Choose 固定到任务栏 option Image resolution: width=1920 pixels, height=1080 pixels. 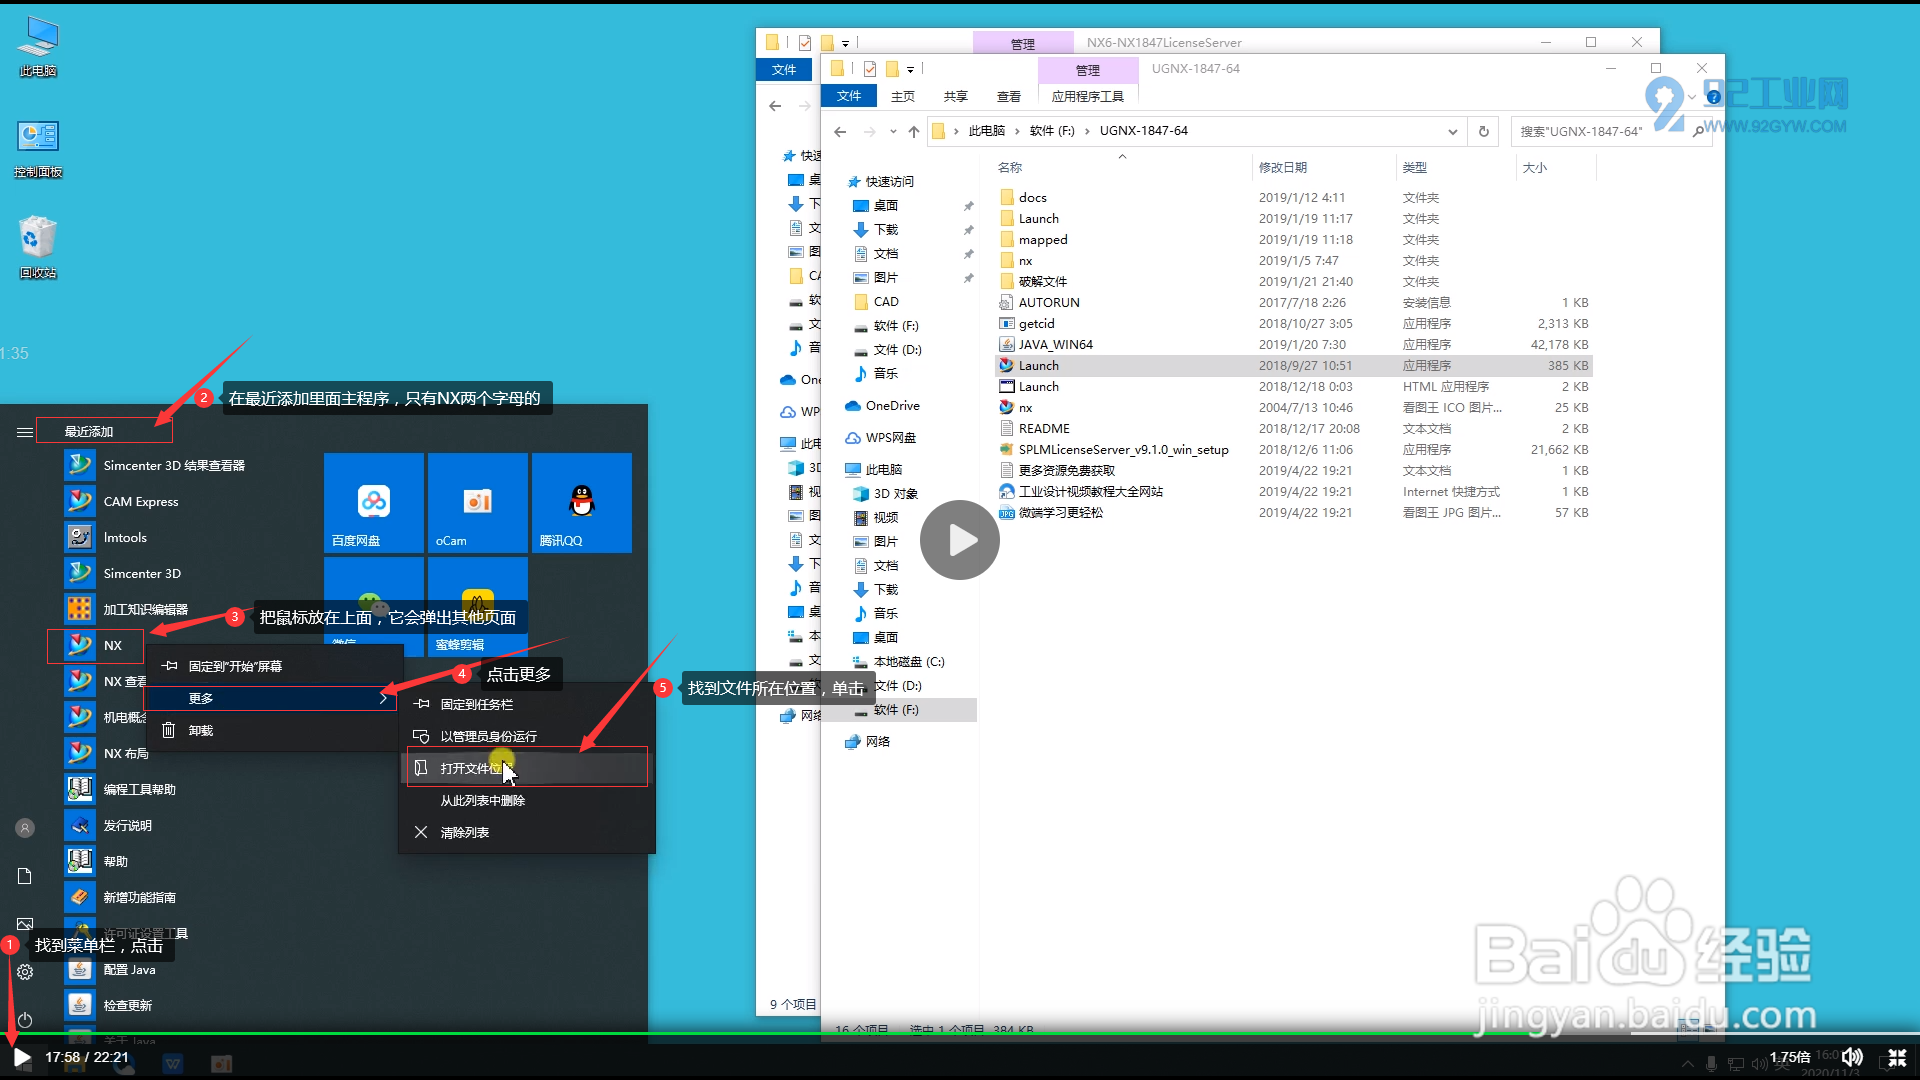(x=527, y=704)
